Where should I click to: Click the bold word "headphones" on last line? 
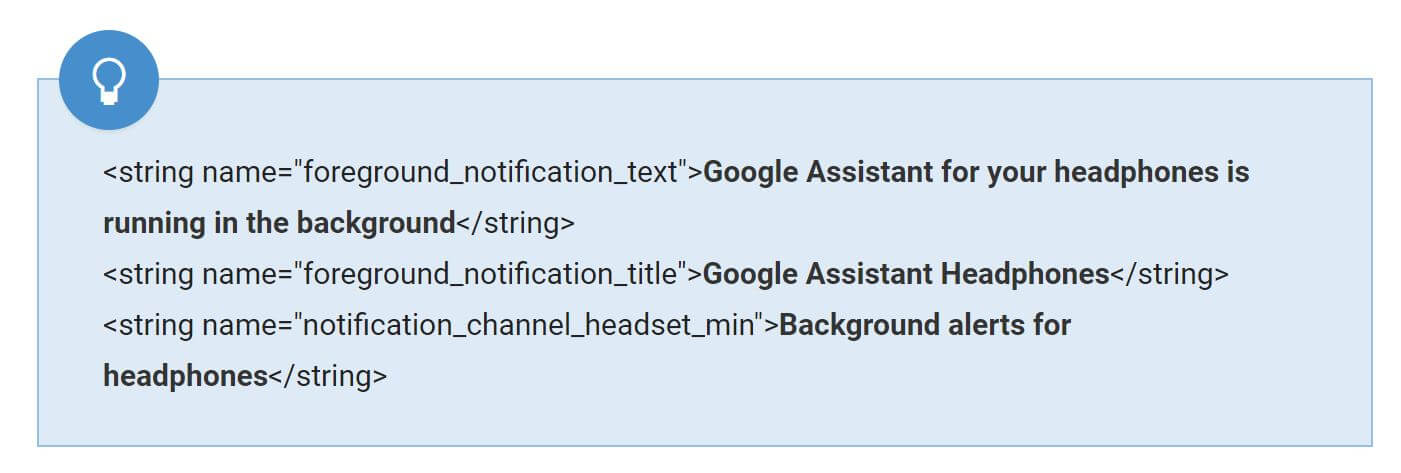[185, 376]
